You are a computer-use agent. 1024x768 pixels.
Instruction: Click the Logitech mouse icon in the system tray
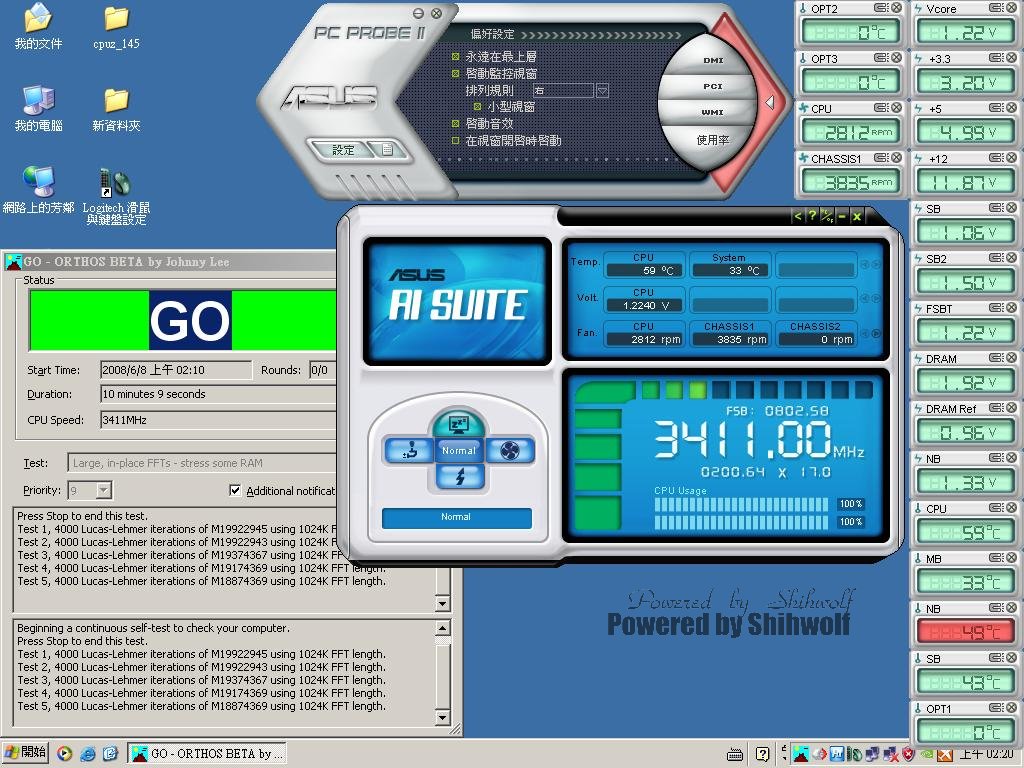click(855, 755)
